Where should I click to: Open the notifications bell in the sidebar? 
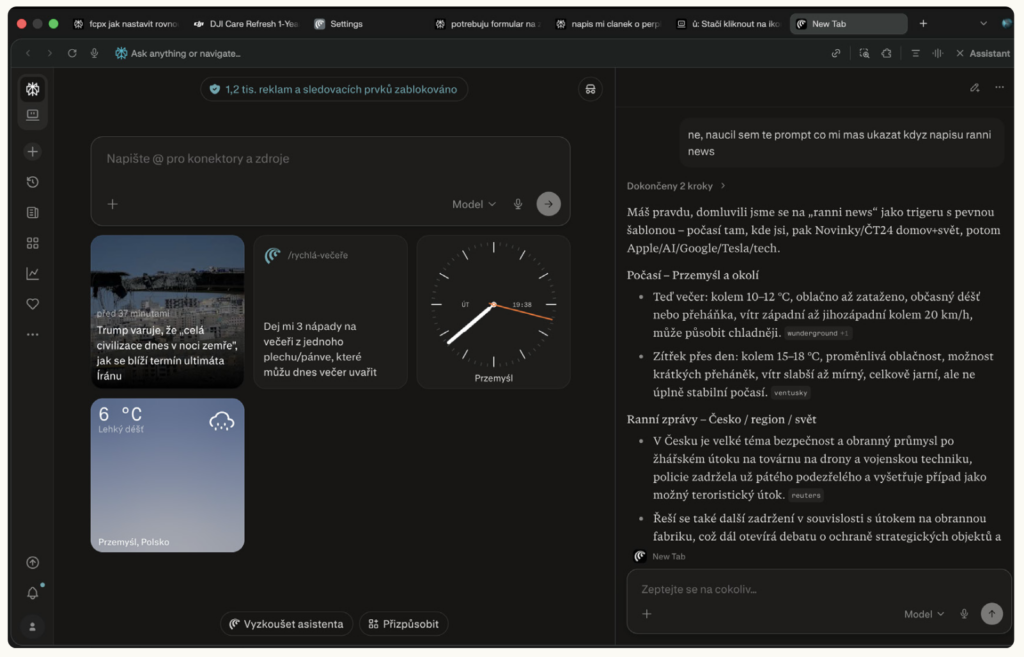pos(32,593)
